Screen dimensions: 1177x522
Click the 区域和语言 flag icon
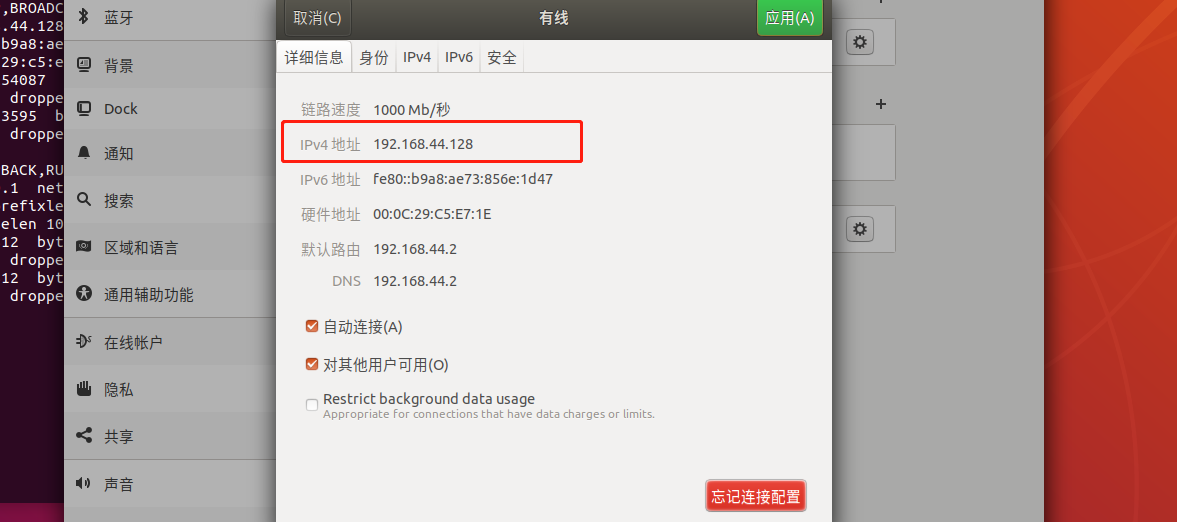[x=84, y=246]
